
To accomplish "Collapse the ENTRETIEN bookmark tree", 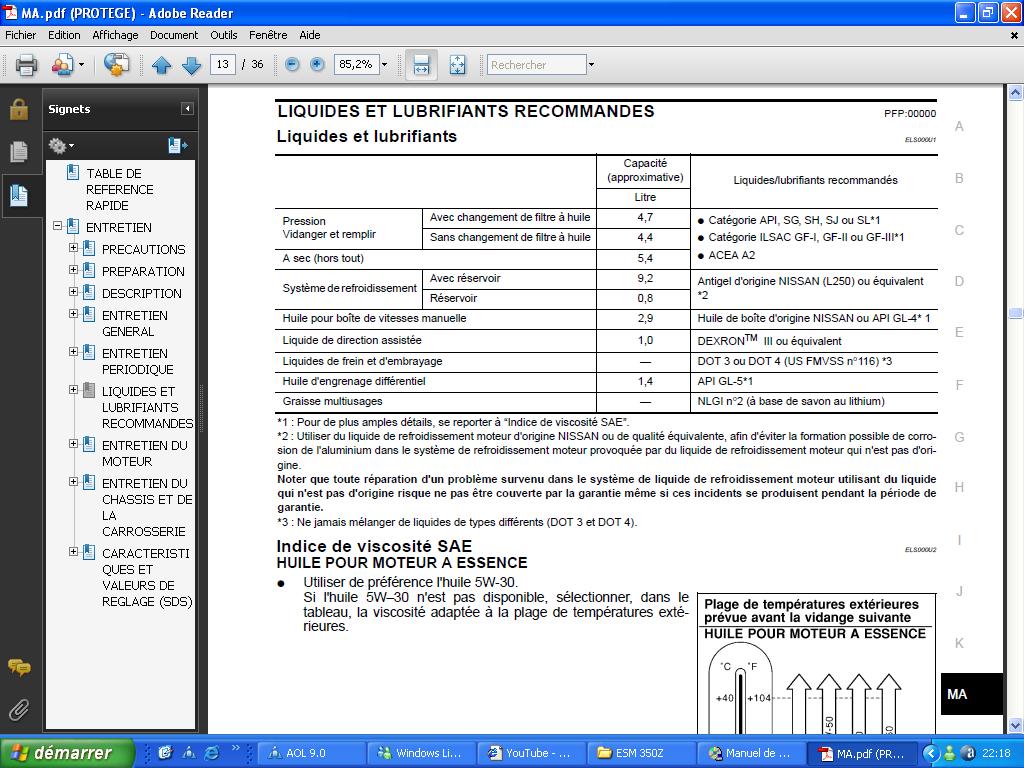I will (x=58, y=227).
